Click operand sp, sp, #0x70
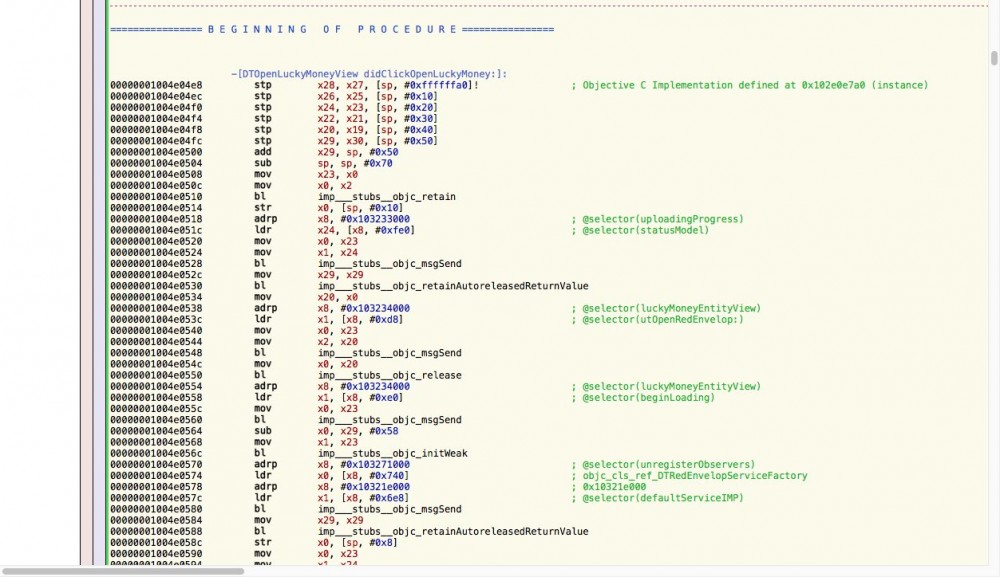1000x577 pixels. coord(355,163)
